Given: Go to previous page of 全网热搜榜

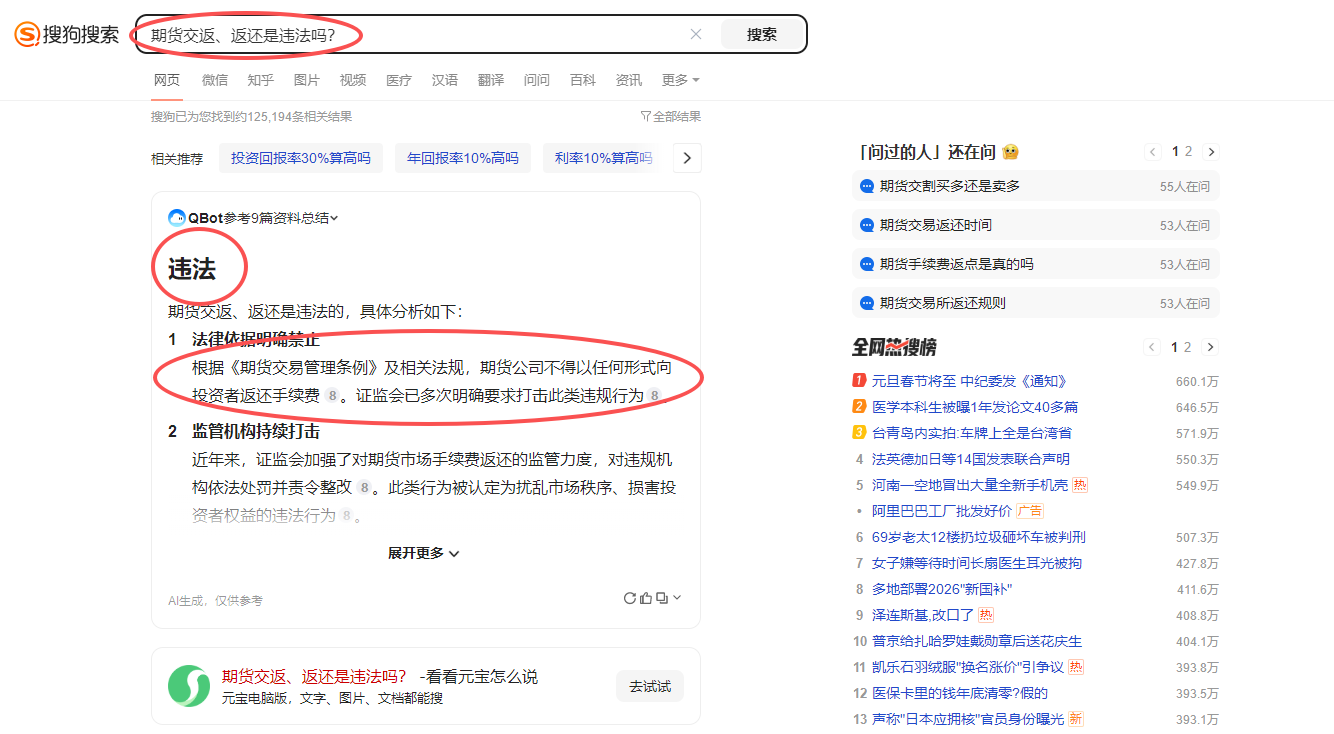Looking at the screenshot, I should coord(1153,347).
